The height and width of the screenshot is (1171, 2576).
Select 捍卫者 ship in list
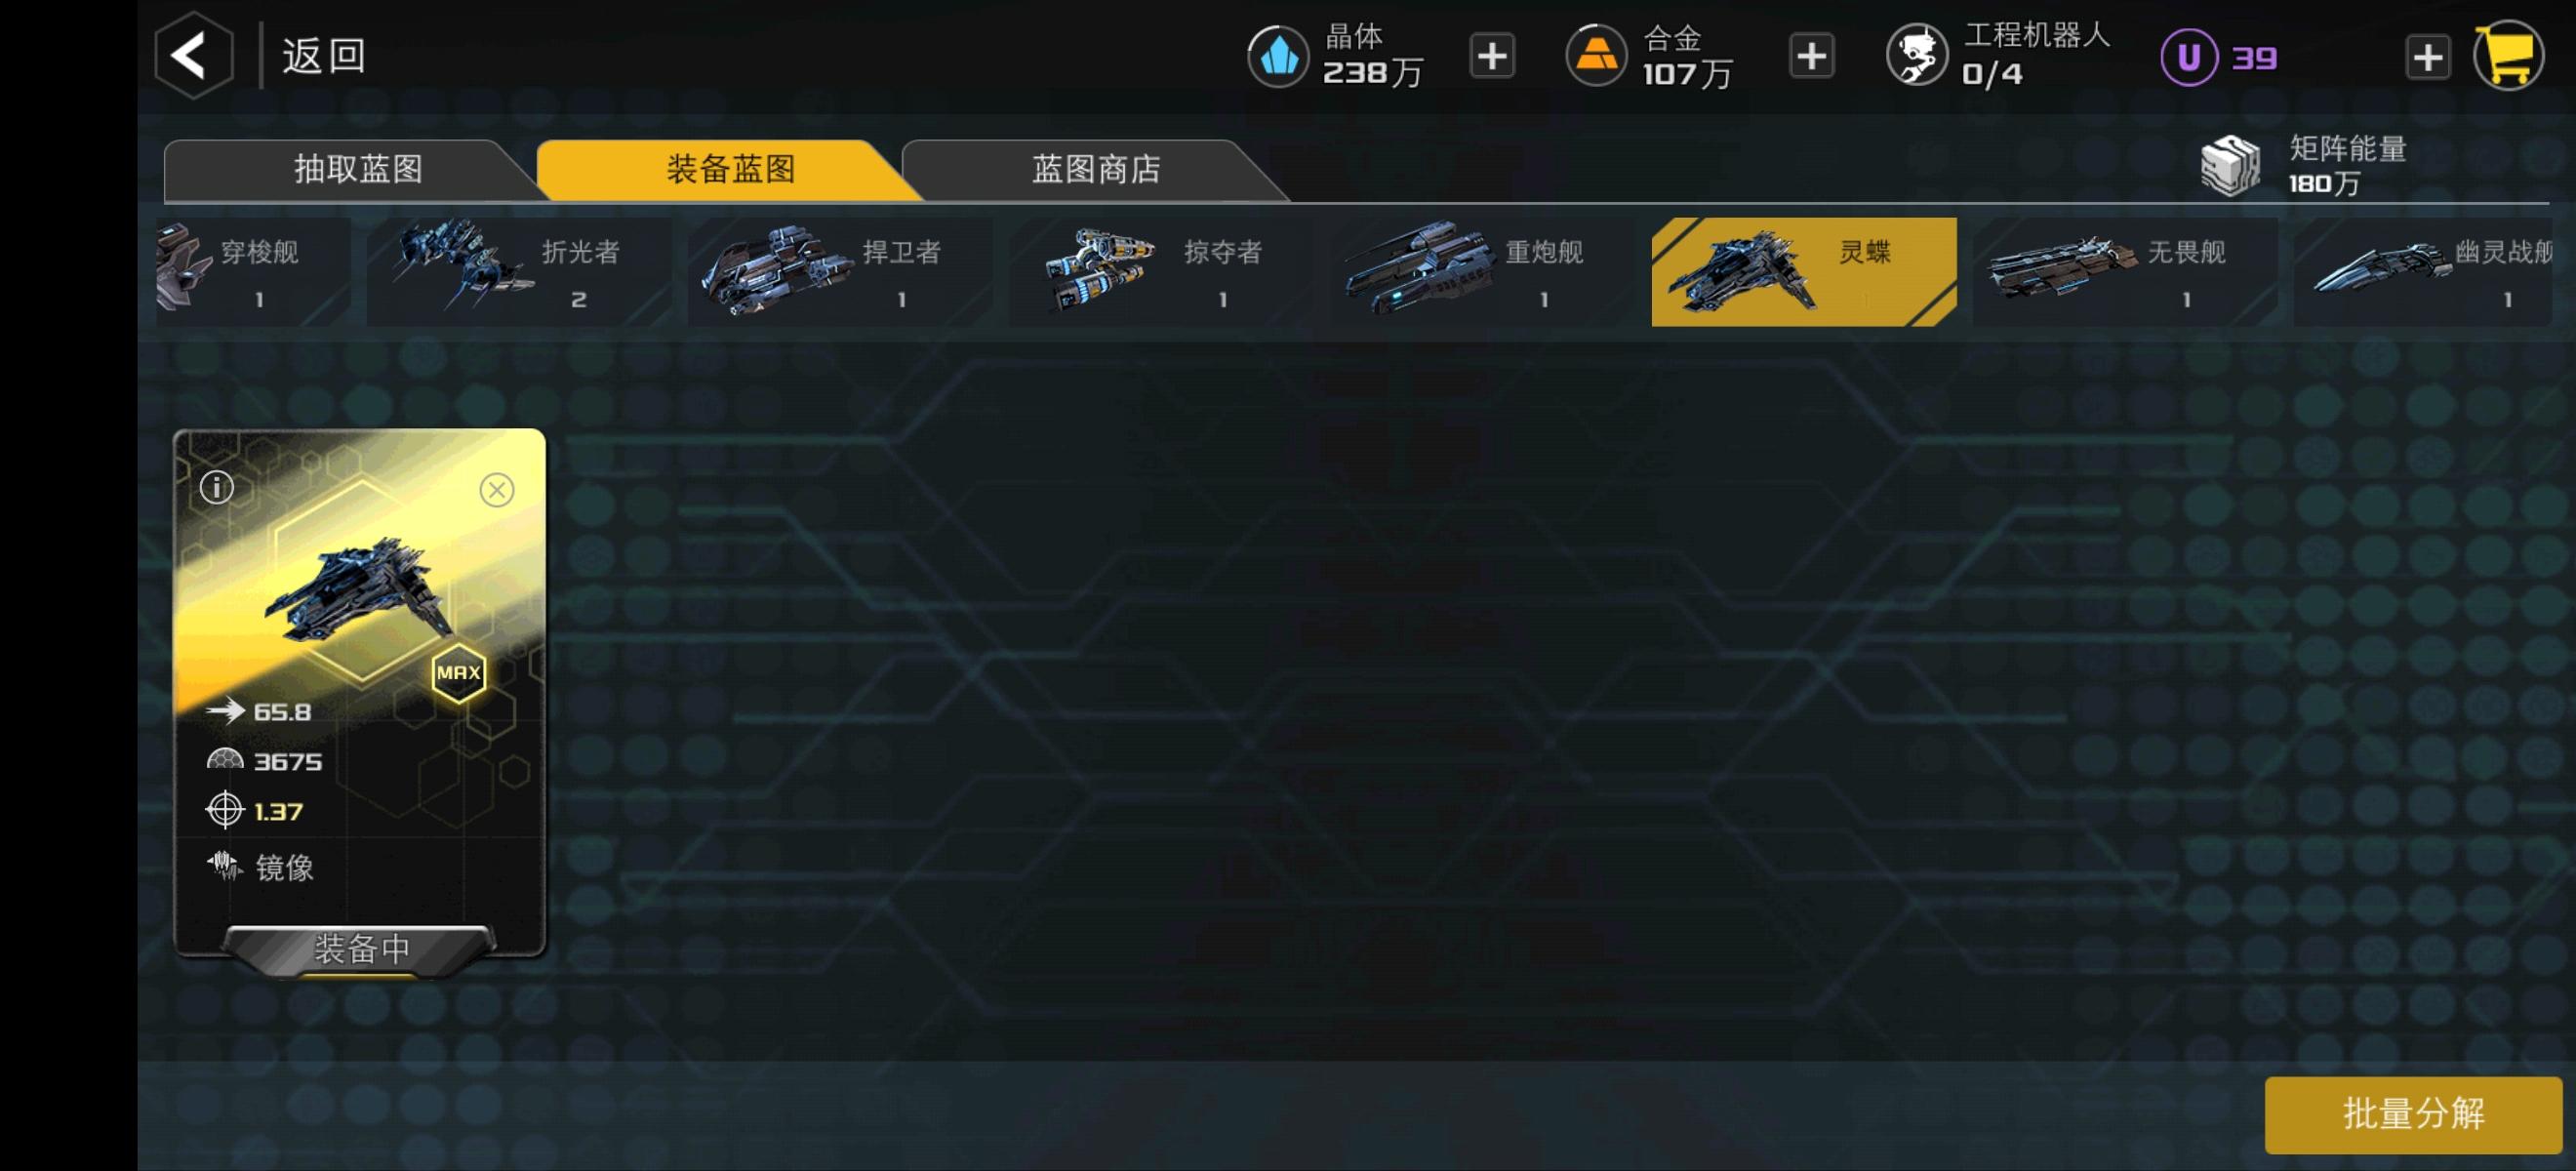coord(839,272)
